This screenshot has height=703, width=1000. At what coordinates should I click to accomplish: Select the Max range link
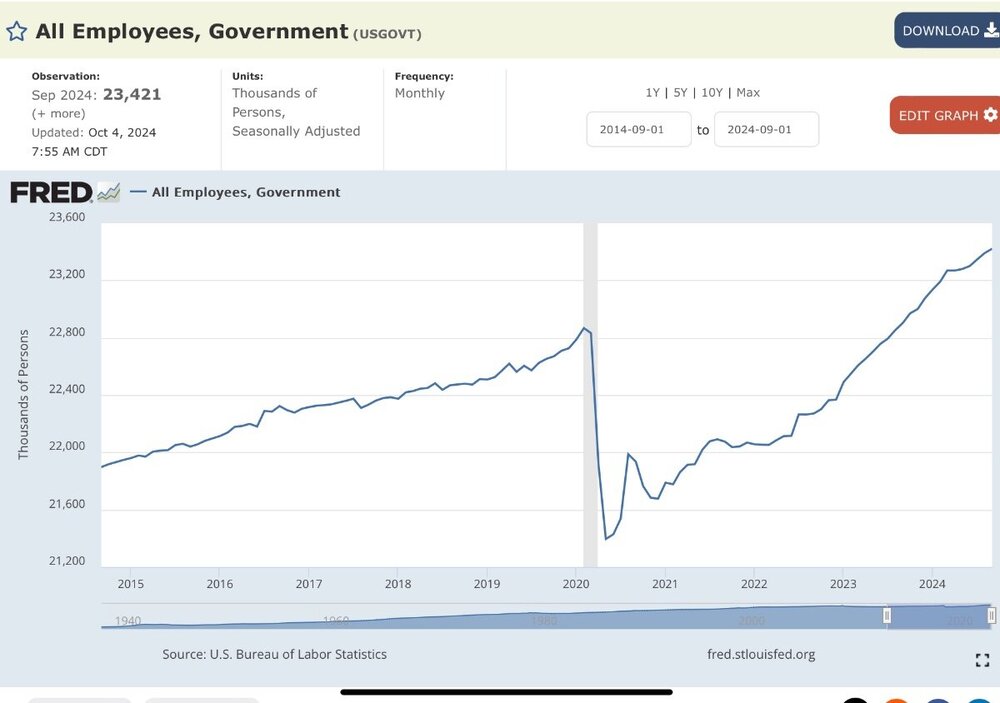point(748,92)
